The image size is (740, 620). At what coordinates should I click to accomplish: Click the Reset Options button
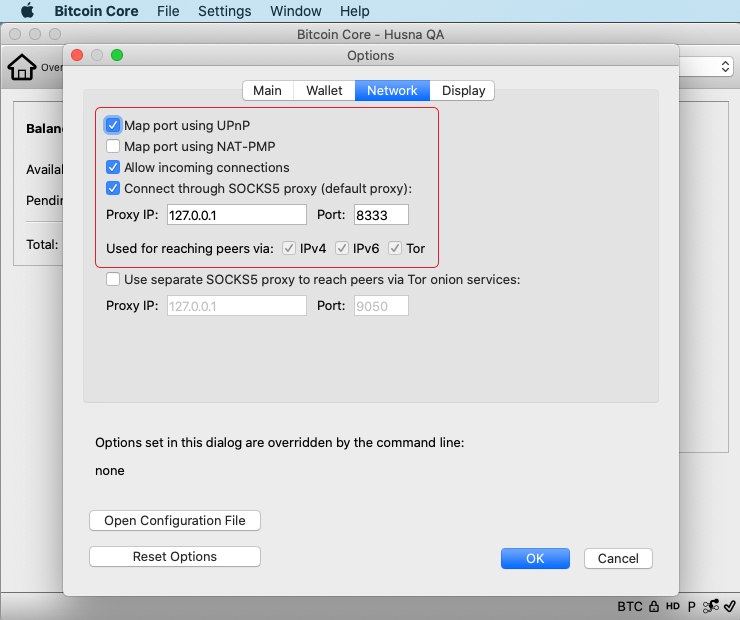pos(175,557)
